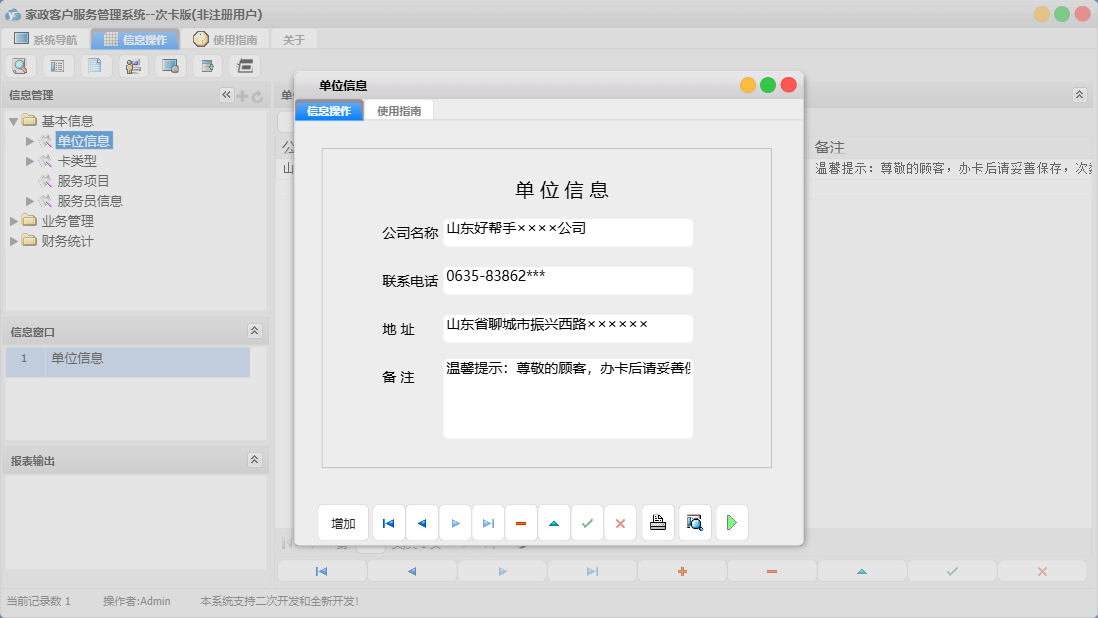1098x618 pixels.
Task: Click the document icon in the top toolbar
Action: 94,65
